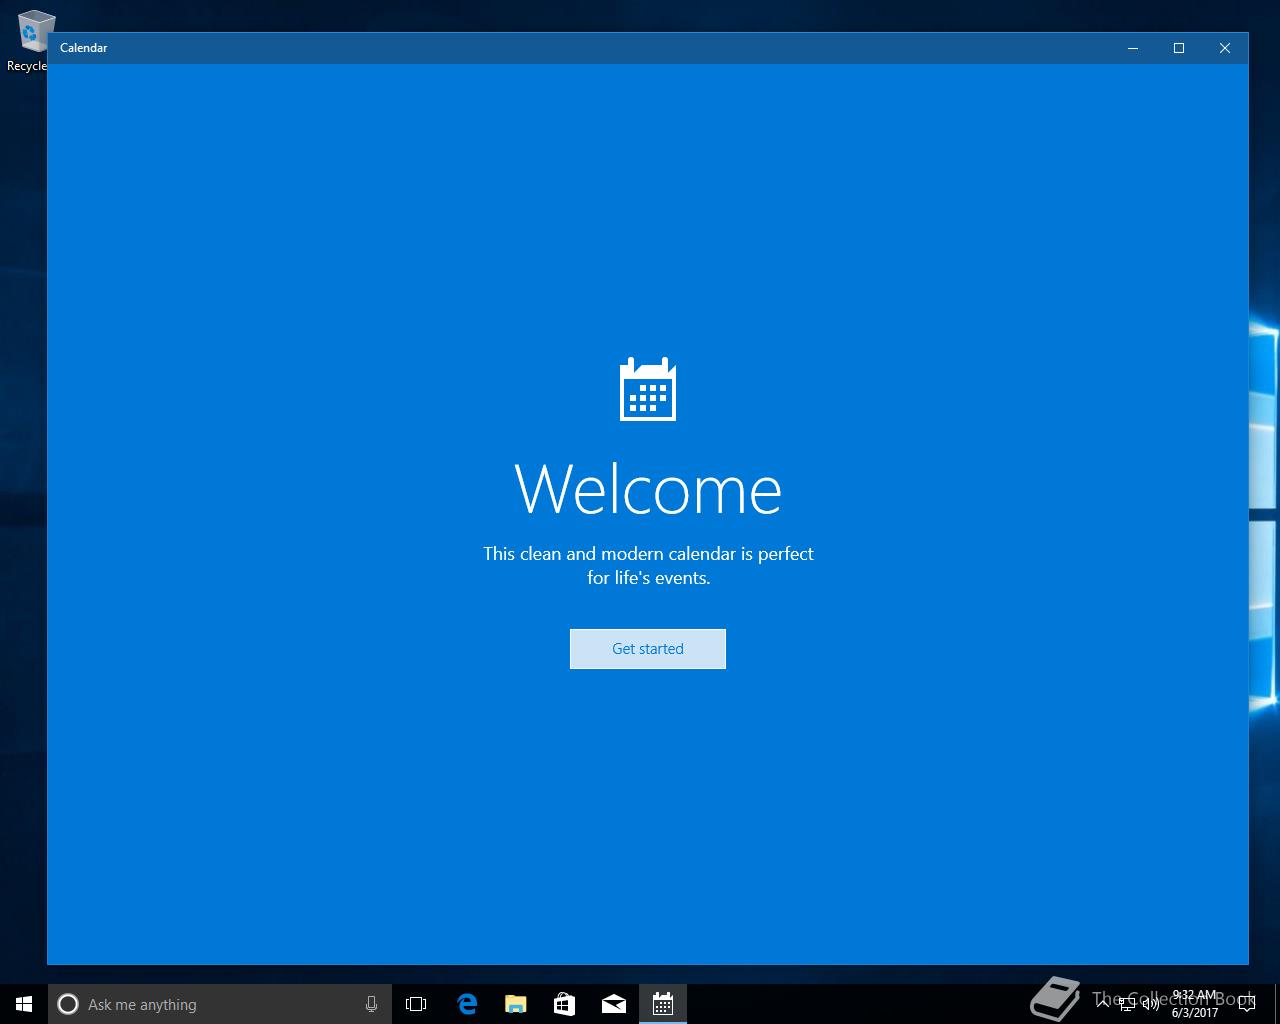The width and height of the screenshot is (1280, 1024).
Task: Click the Calendar title bar text
Action: pyautogui.click(x=83, y=48)
